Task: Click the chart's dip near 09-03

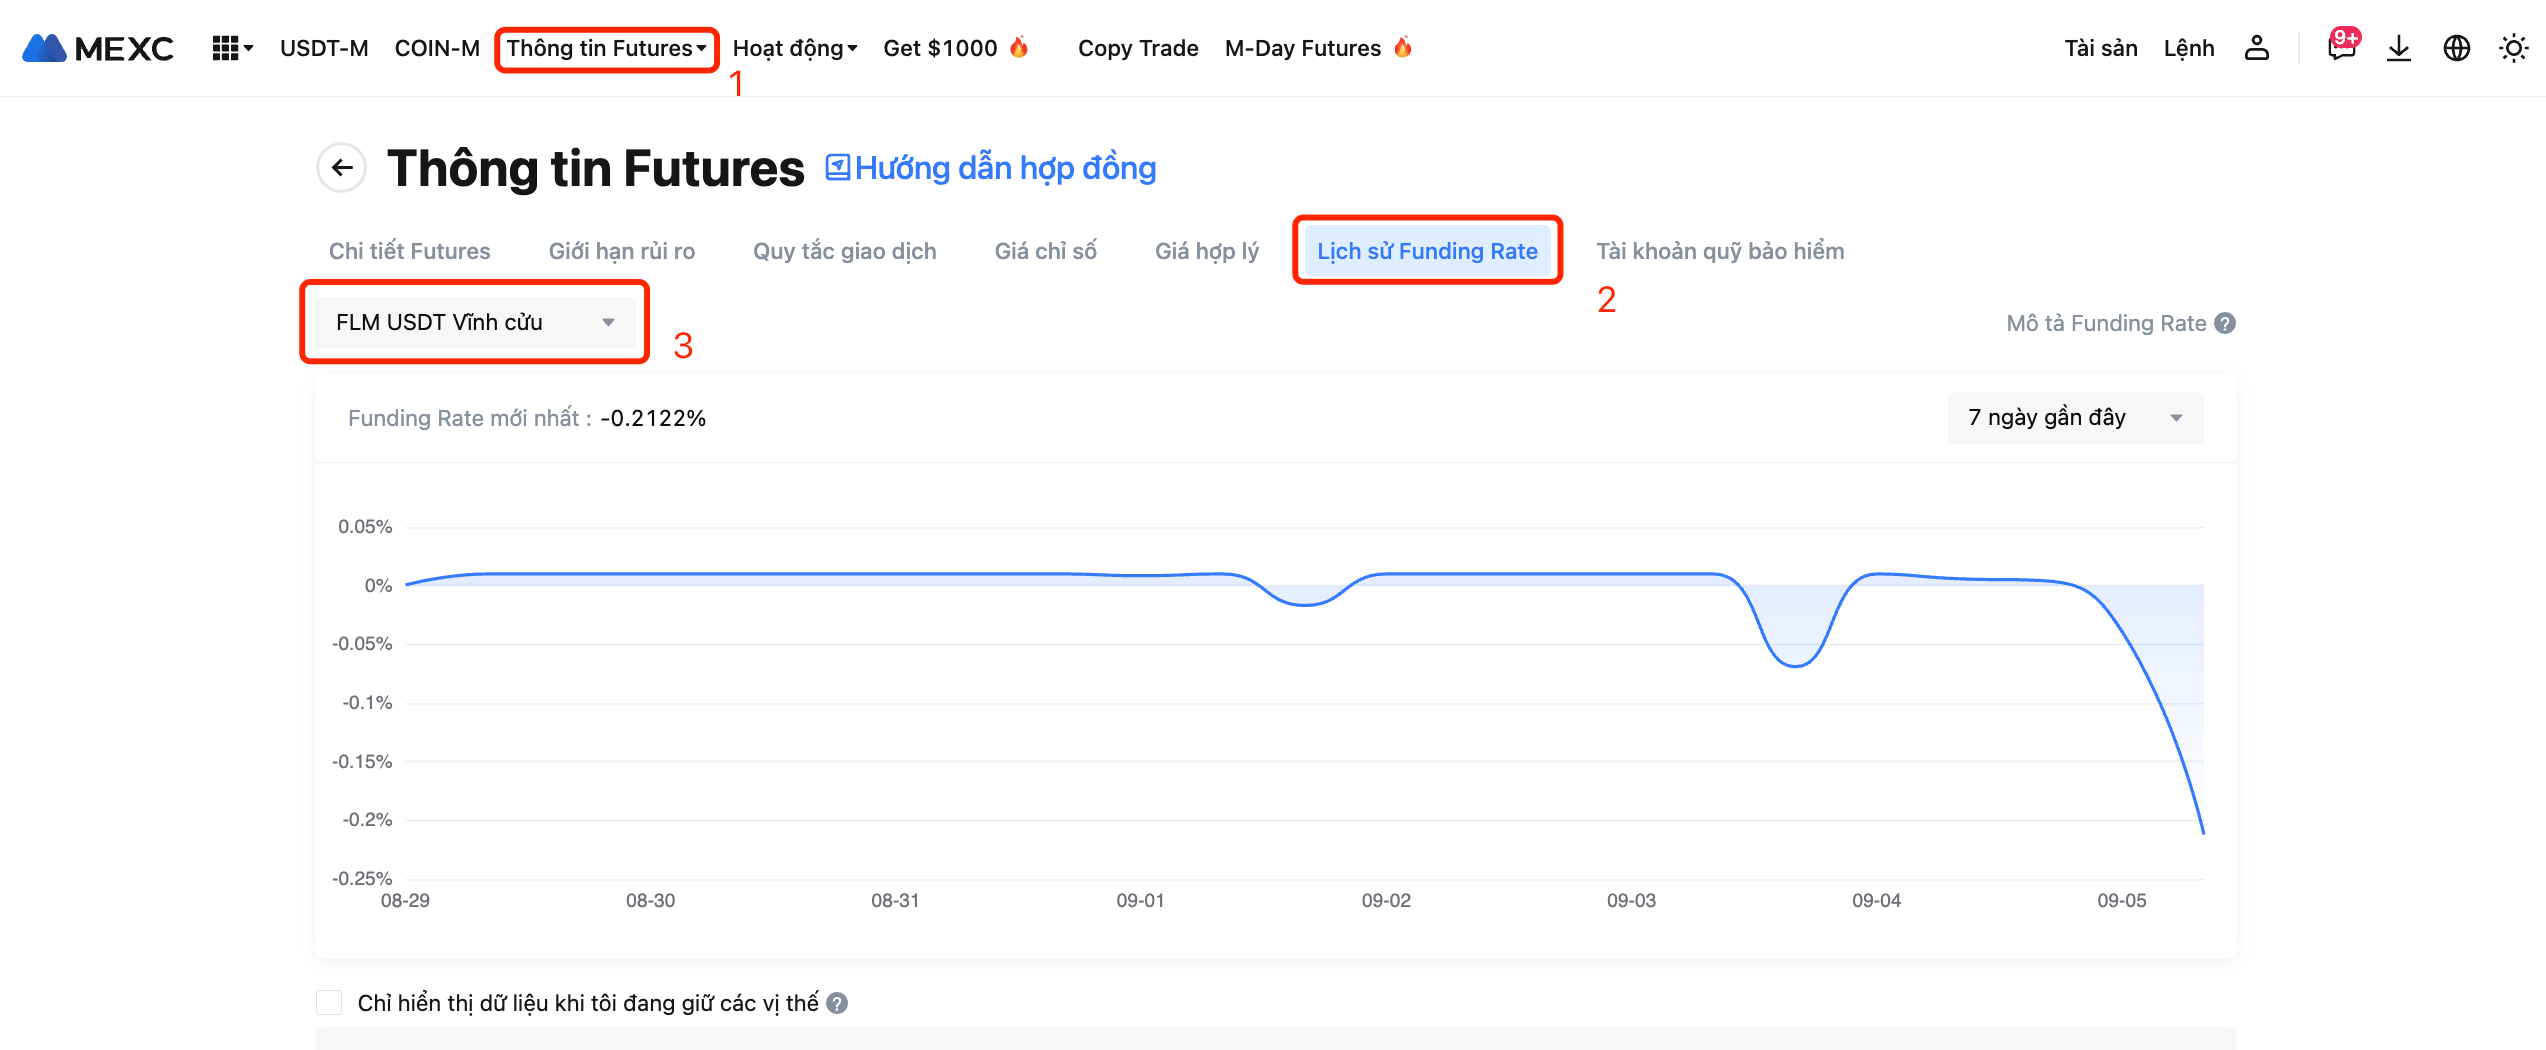Action: (1795, 665)
